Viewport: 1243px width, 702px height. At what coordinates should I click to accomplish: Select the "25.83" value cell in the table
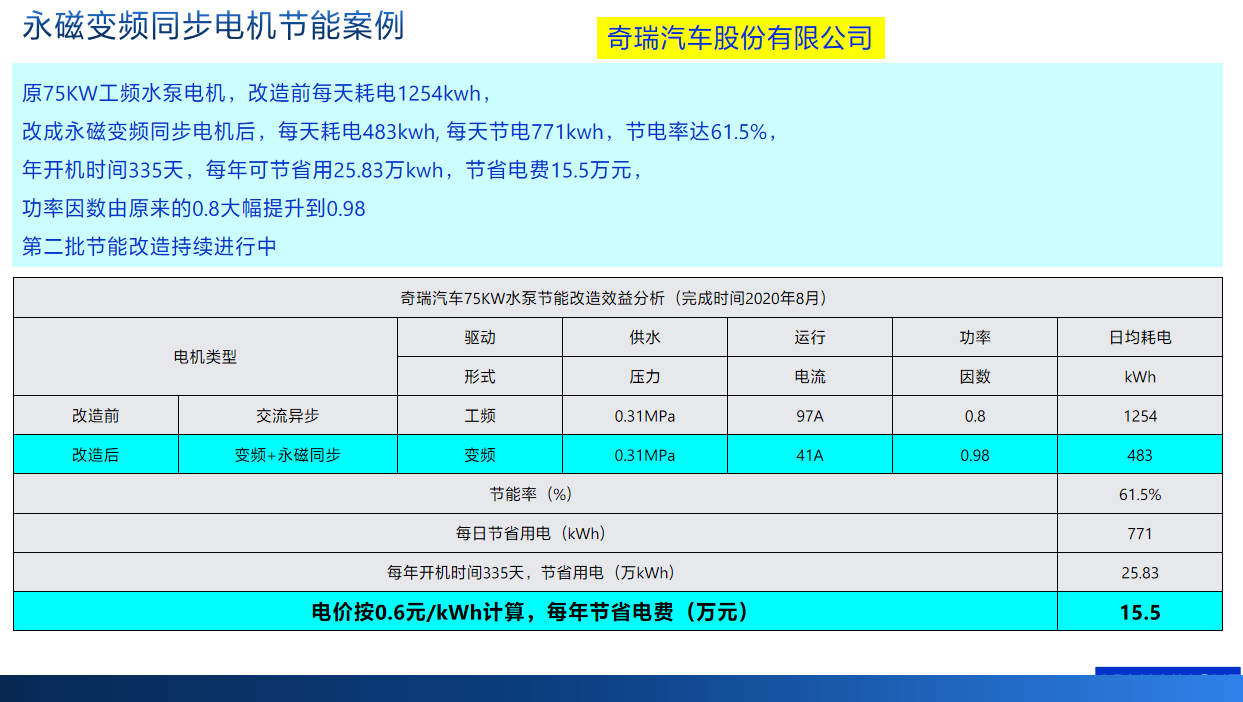(1140, 572)
